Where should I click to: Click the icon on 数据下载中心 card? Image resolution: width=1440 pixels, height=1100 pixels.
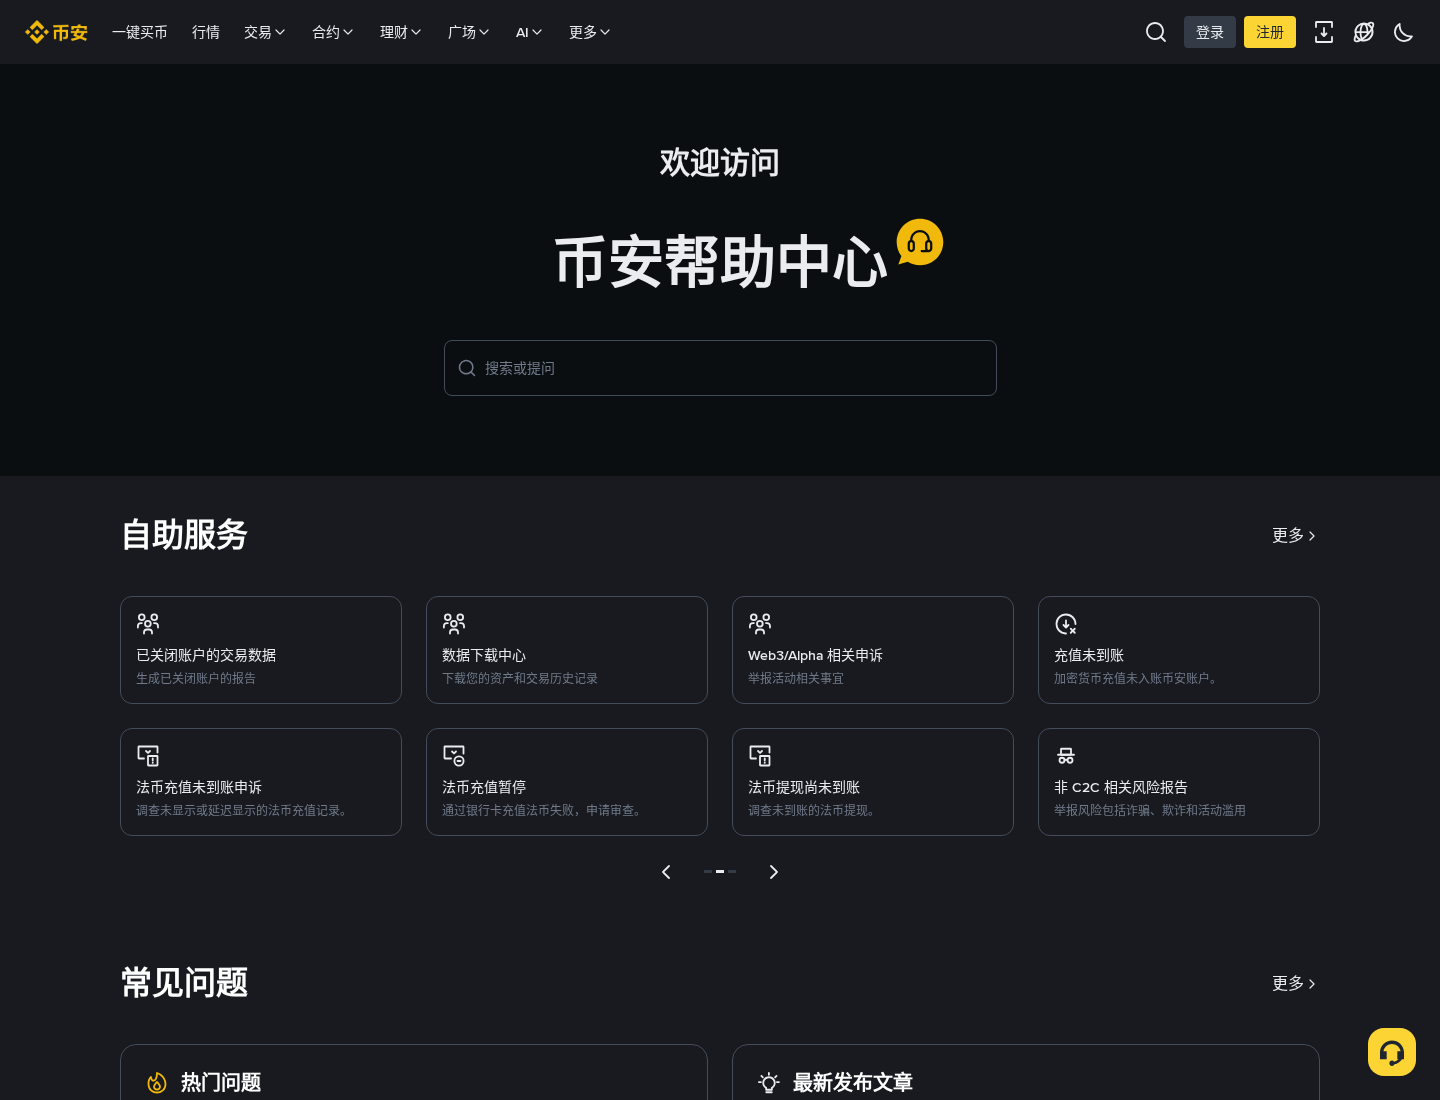[454, 624]
